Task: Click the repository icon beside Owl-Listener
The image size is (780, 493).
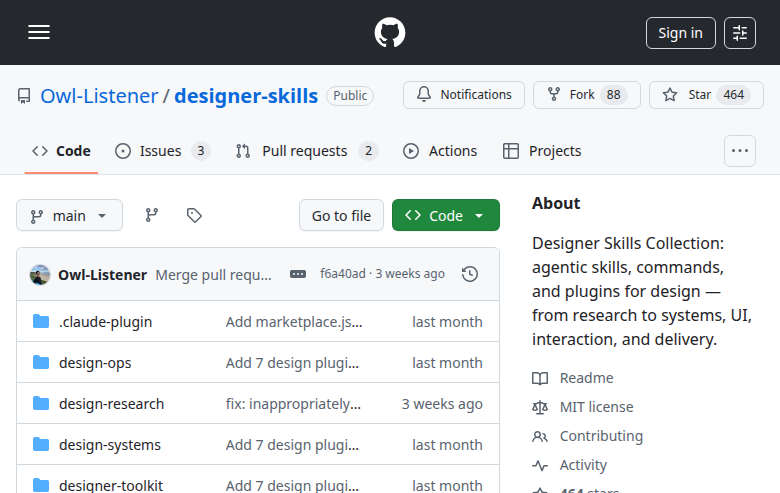Action: [x=24, y=96]
